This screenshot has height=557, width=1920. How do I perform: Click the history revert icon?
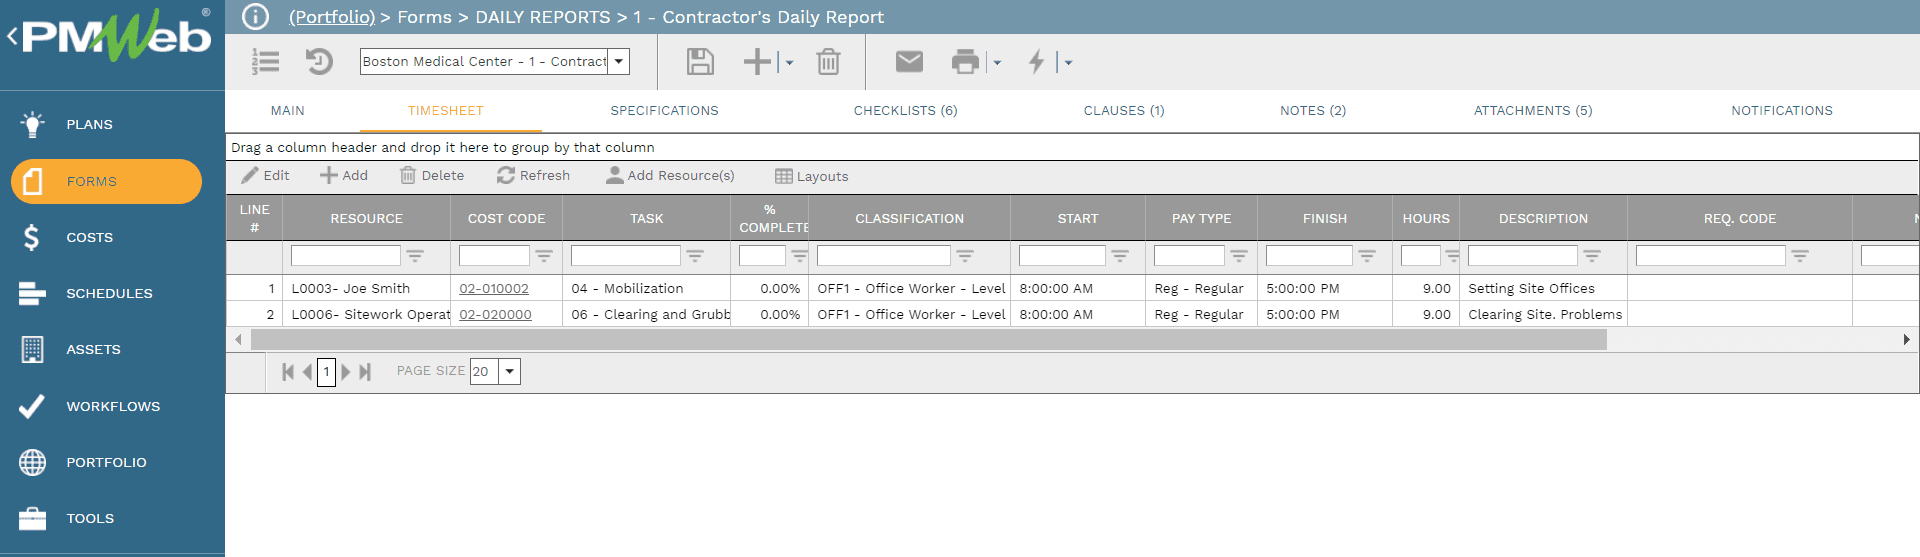[319, 62]
